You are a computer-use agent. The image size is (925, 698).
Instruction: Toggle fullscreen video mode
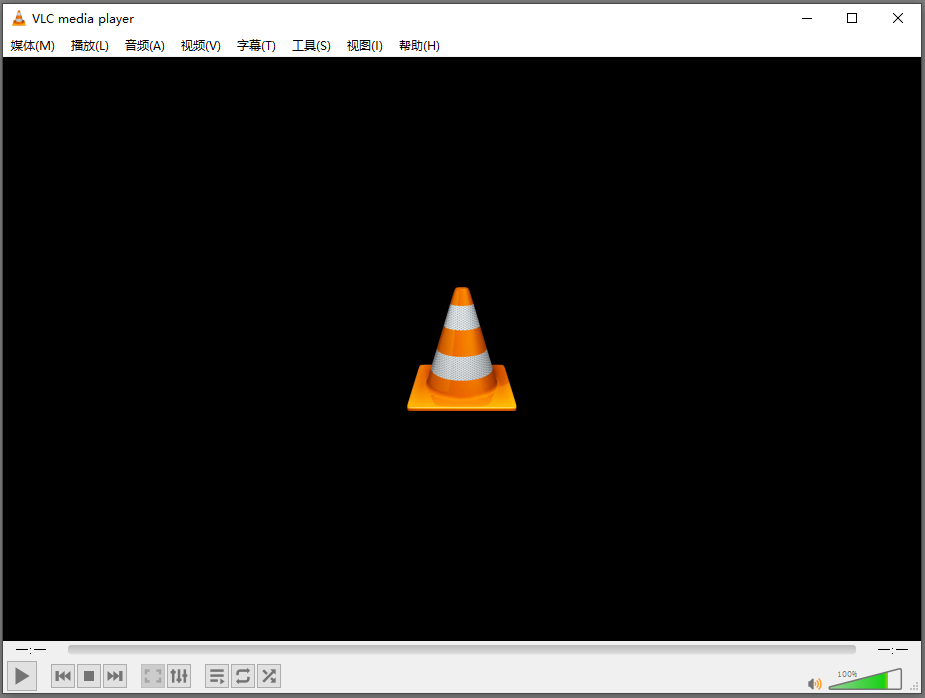[153, 676]
